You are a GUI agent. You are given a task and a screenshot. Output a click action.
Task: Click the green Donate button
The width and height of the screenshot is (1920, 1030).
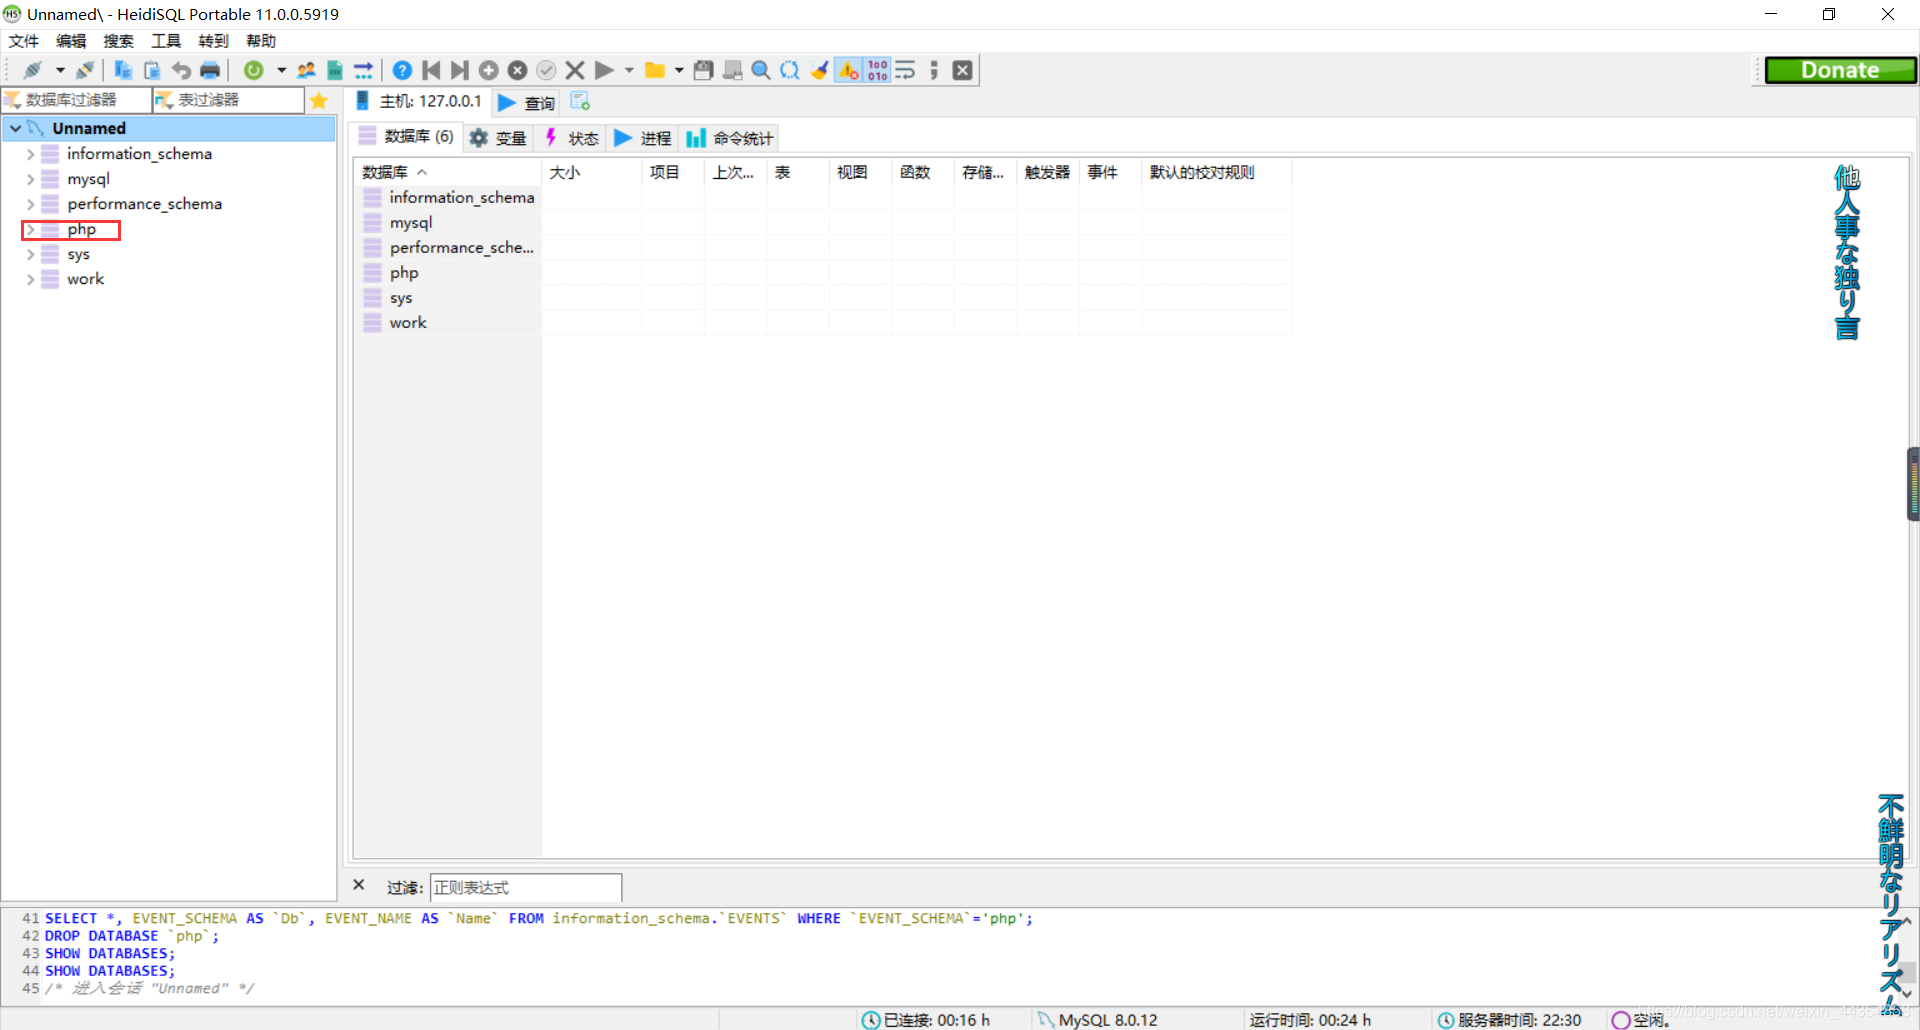tap(1840, 70)
